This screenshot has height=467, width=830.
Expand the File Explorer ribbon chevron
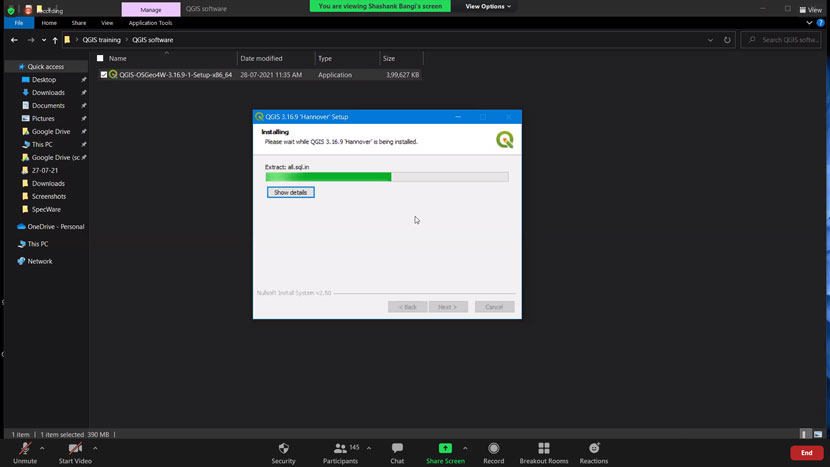point(809,23)
